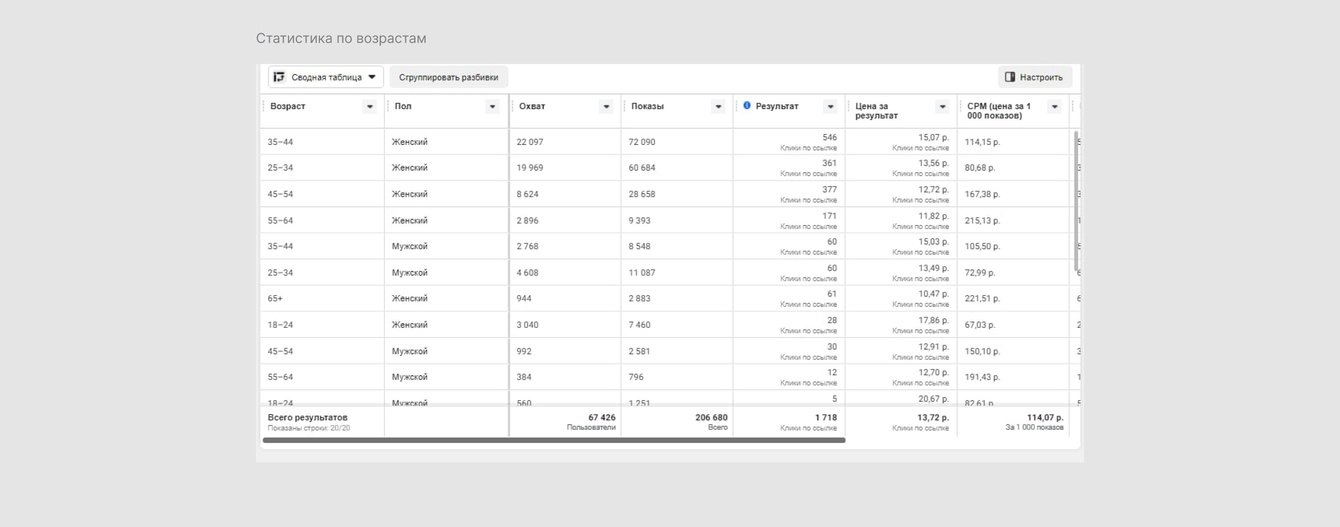1340x527 pixels.
Task: Click the Охват value 22 097
Action: tap(530, 142)
